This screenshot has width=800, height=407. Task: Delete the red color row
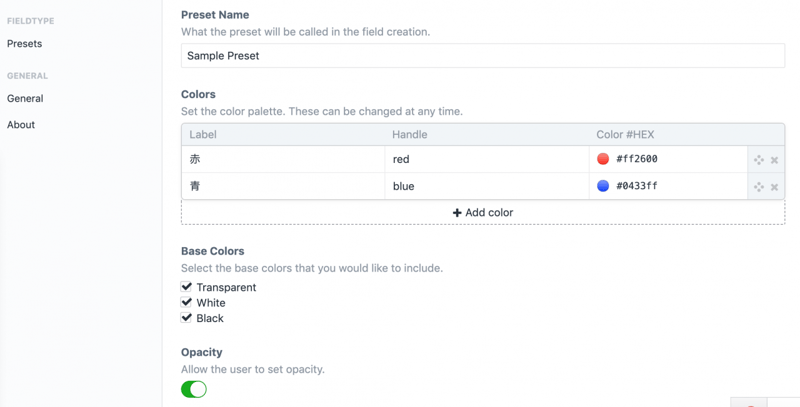point(774,160)
